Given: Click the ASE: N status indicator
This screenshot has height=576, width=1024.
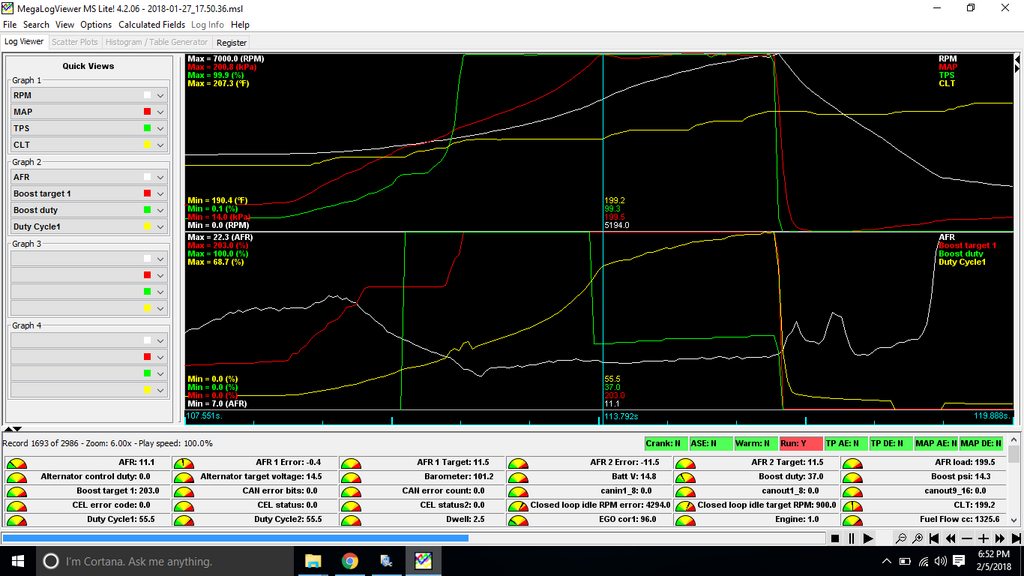Looking at the screenshot, I should pos(711,443).
